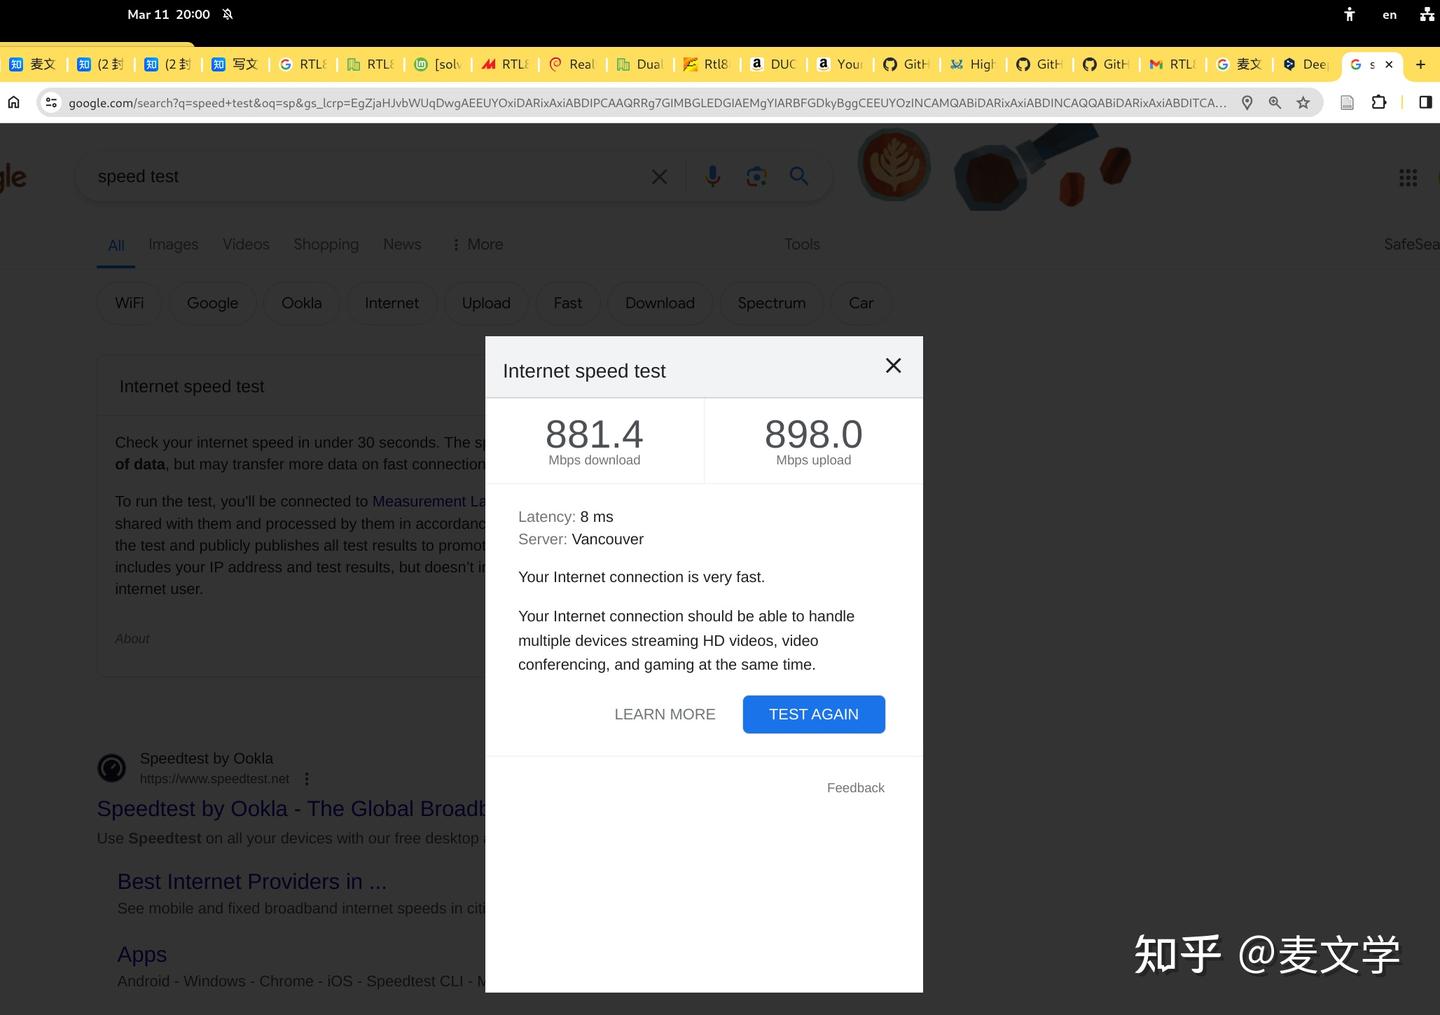Click the voice search microphone icon
This screenshot has height=1015, width=1440.
pyautogui.click(x=712, y=176)
